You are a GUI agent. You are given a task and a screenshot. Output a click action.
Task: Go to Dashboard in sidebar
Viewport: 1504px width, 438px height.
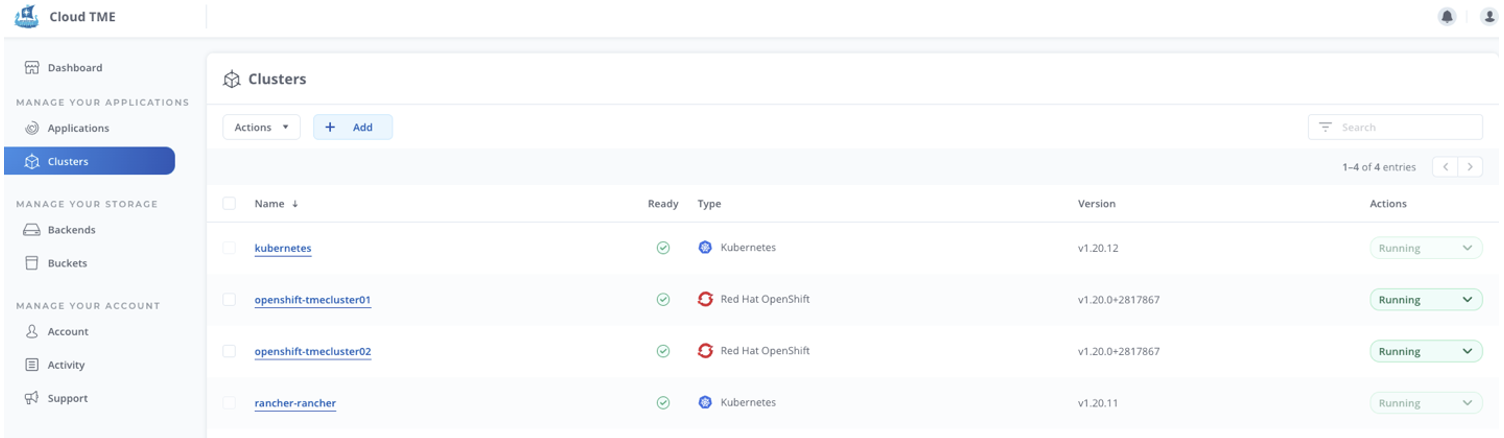75,68
